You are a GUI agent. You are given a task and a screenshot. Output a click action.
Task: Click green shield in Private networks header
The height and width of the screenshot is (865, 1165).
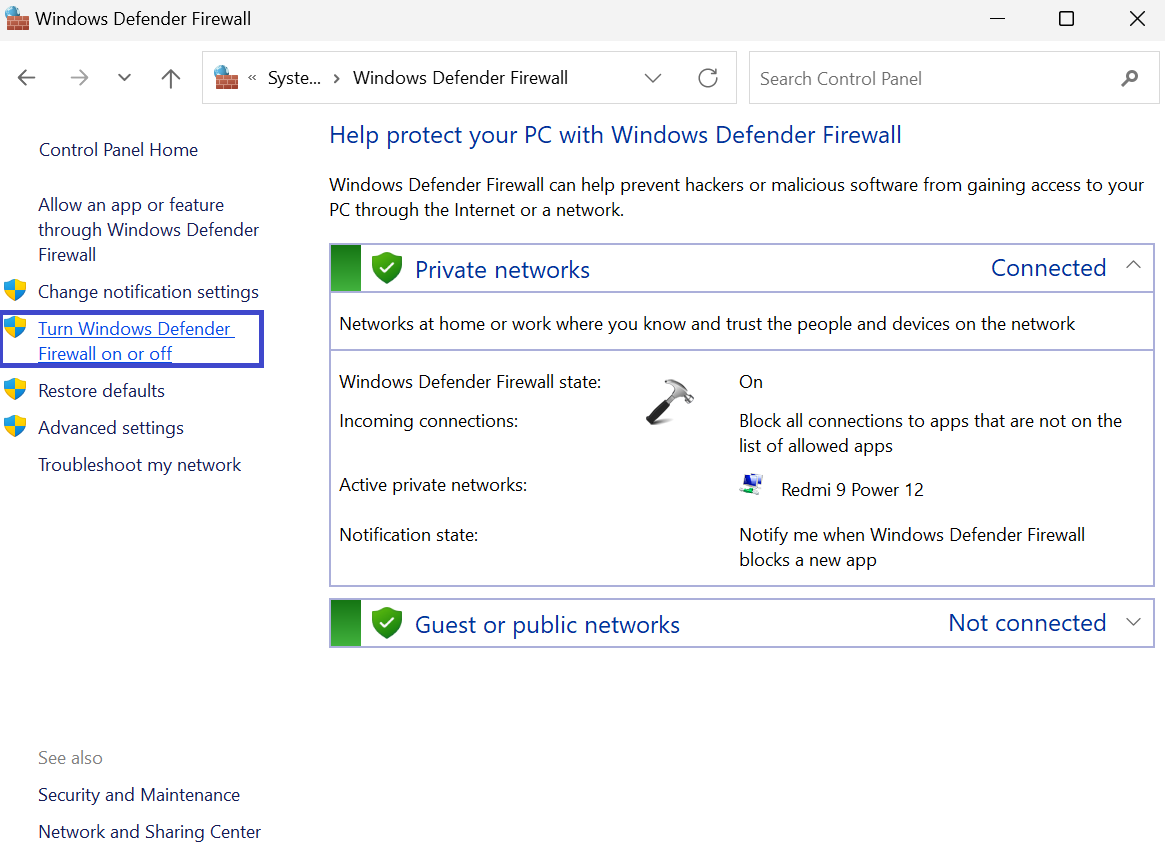386,268
